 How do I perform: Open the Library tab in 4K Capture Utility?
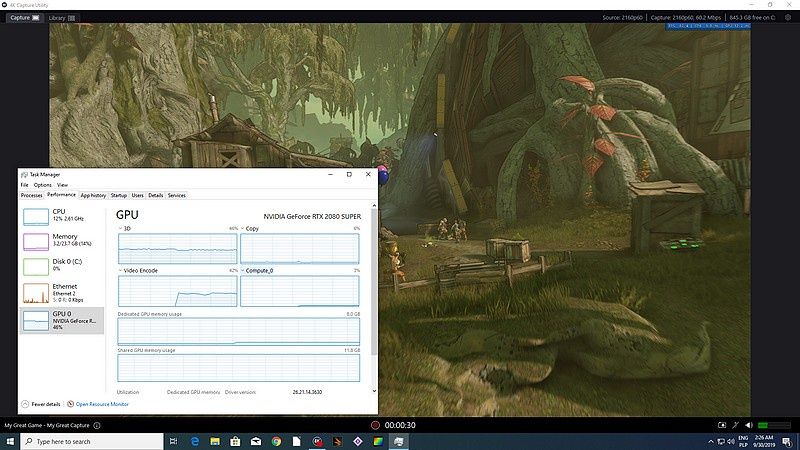click(62, 17)
